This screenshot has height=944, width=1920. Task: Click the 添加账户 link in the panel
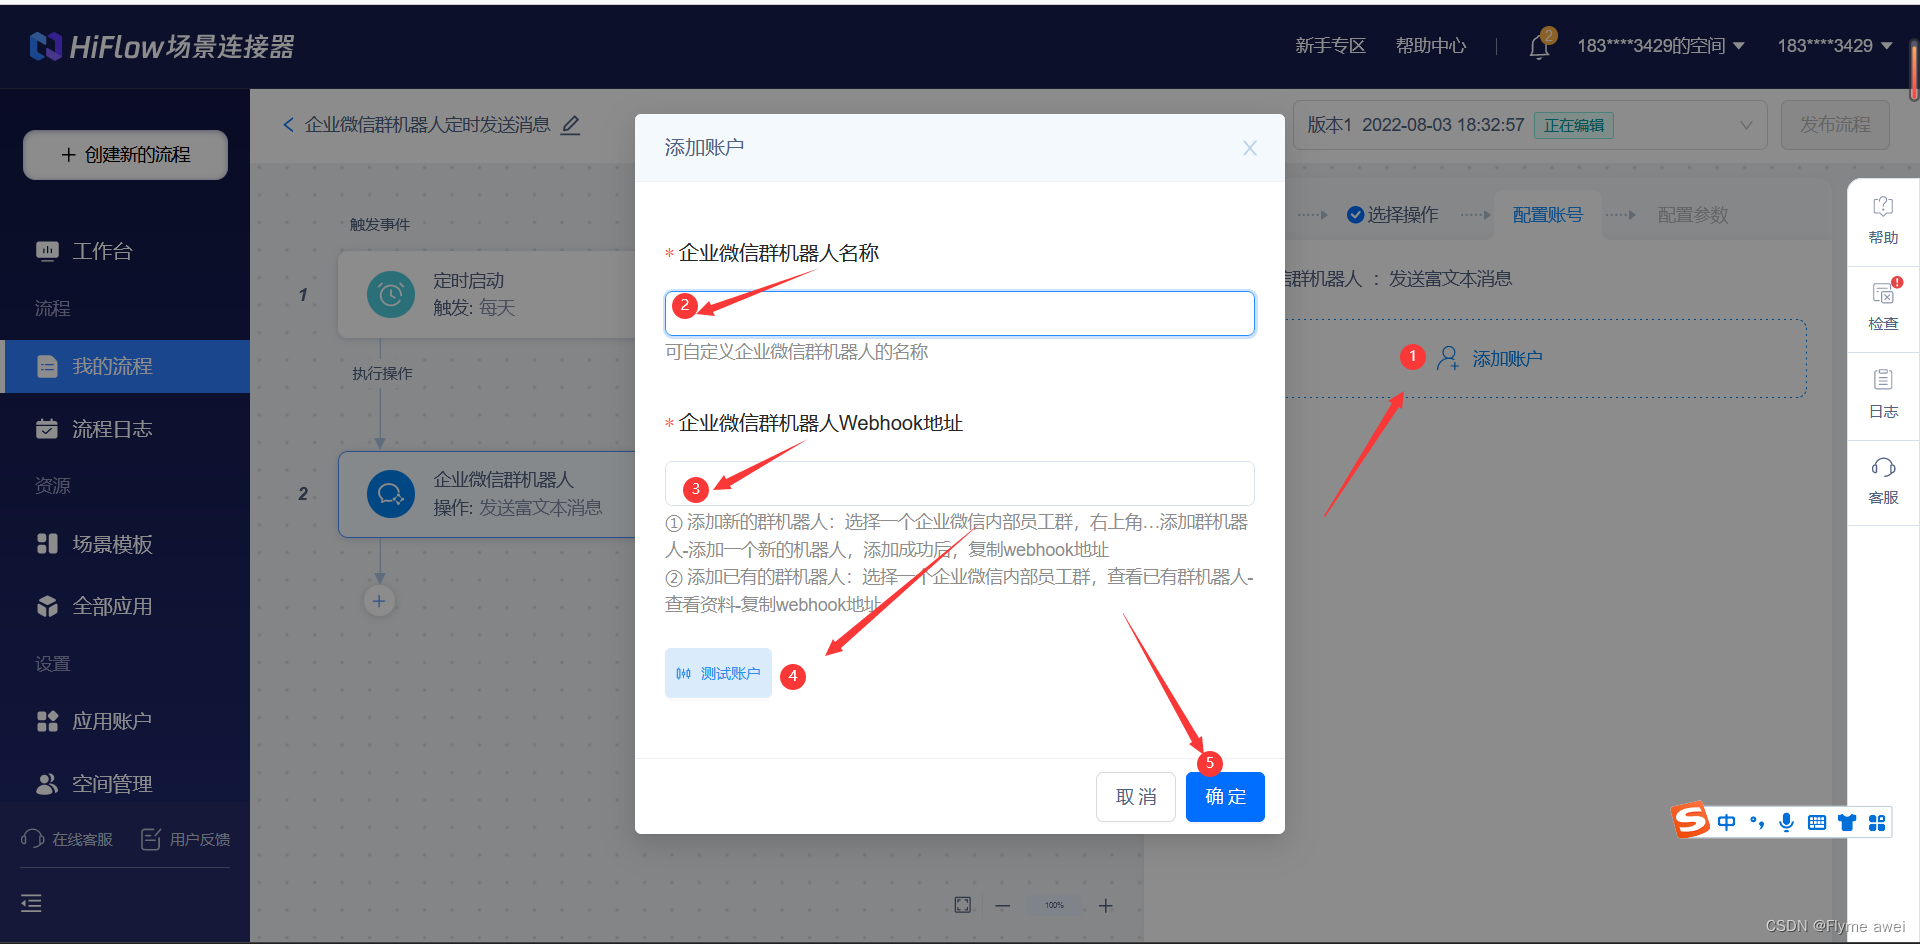(1490, 358)
